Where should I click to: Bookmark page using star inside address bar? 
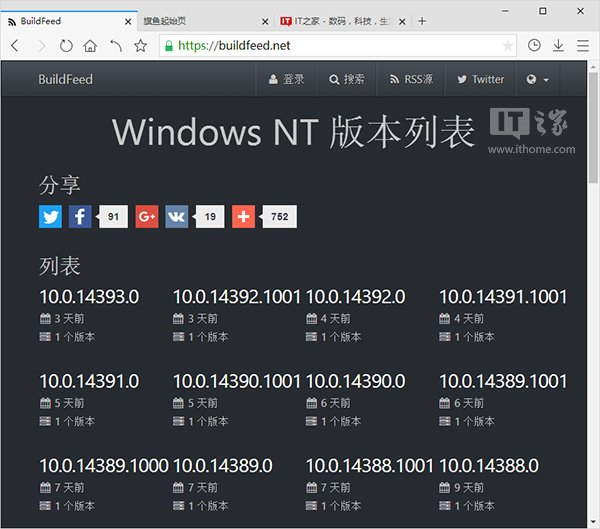coord(507,46)
